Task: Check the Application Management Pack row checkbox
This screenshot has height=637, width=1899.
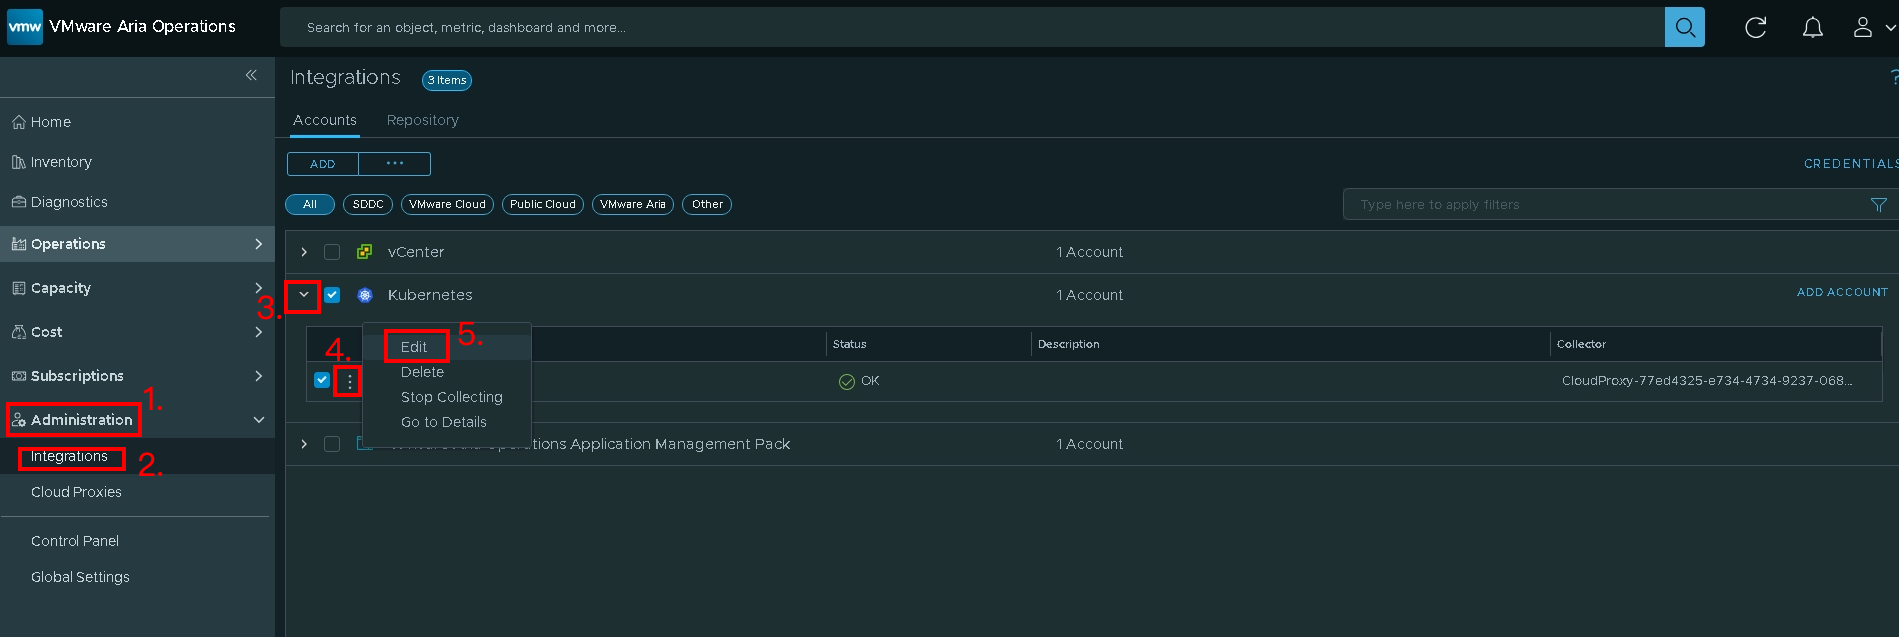Action: click(x=332, y=444)
